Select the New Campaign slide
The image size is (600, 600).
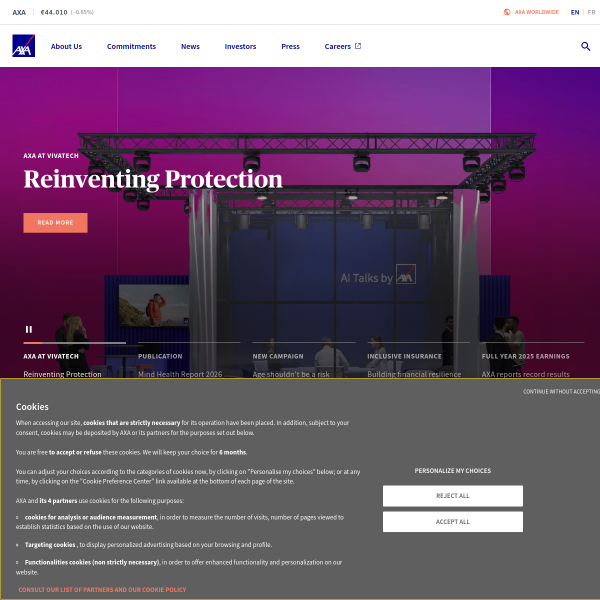click(304, 361)
